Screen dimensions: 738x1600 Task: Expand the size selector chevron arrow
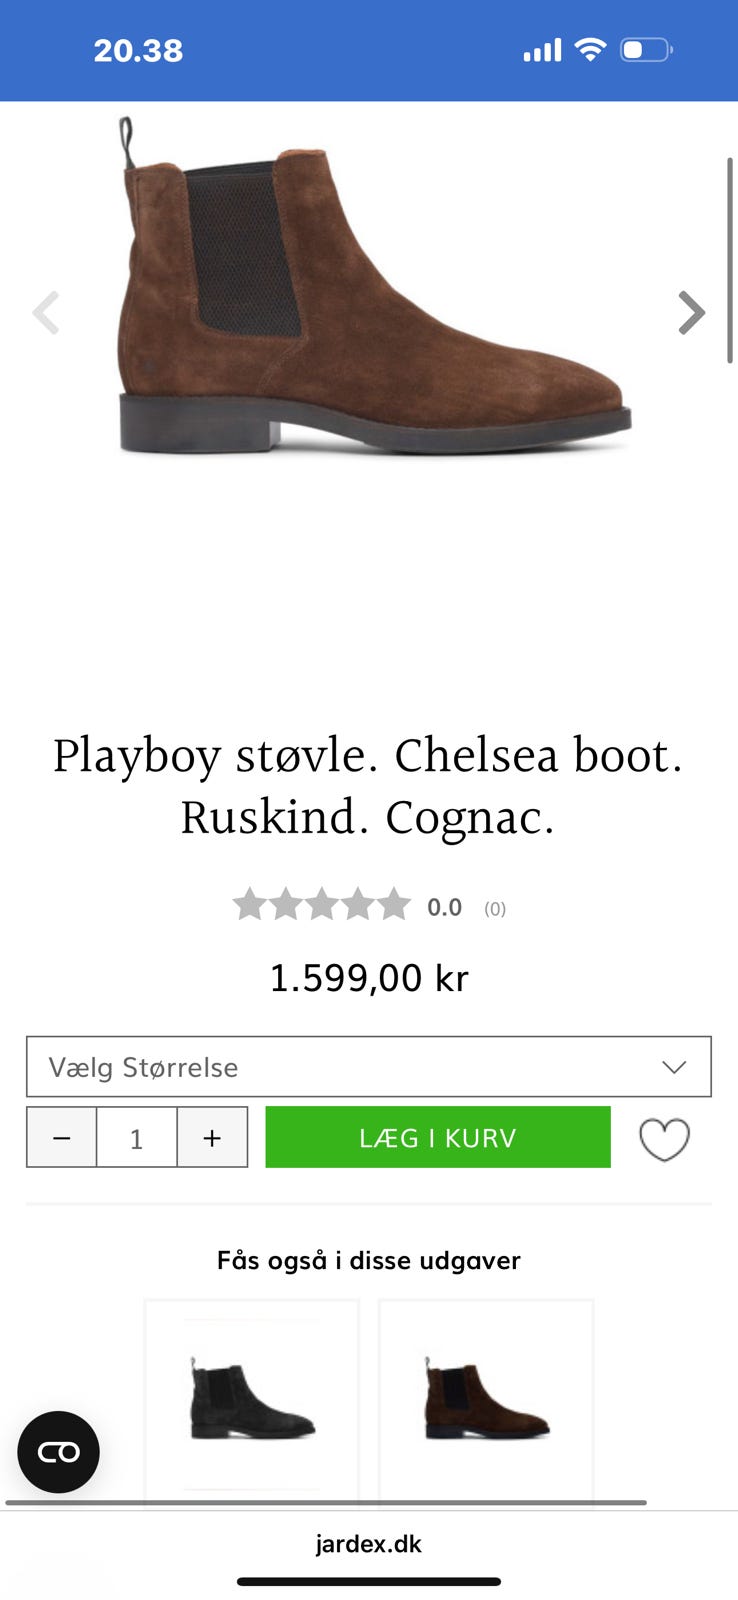pyautogui.click(x=674, y=1067)
